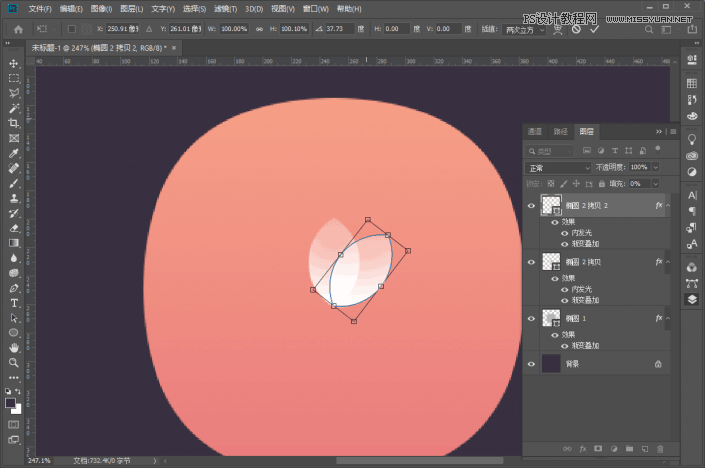Toggle visibility of the 背景 layer
The width and height of the screenshot is (705, 468).
(x=532, y=365)
